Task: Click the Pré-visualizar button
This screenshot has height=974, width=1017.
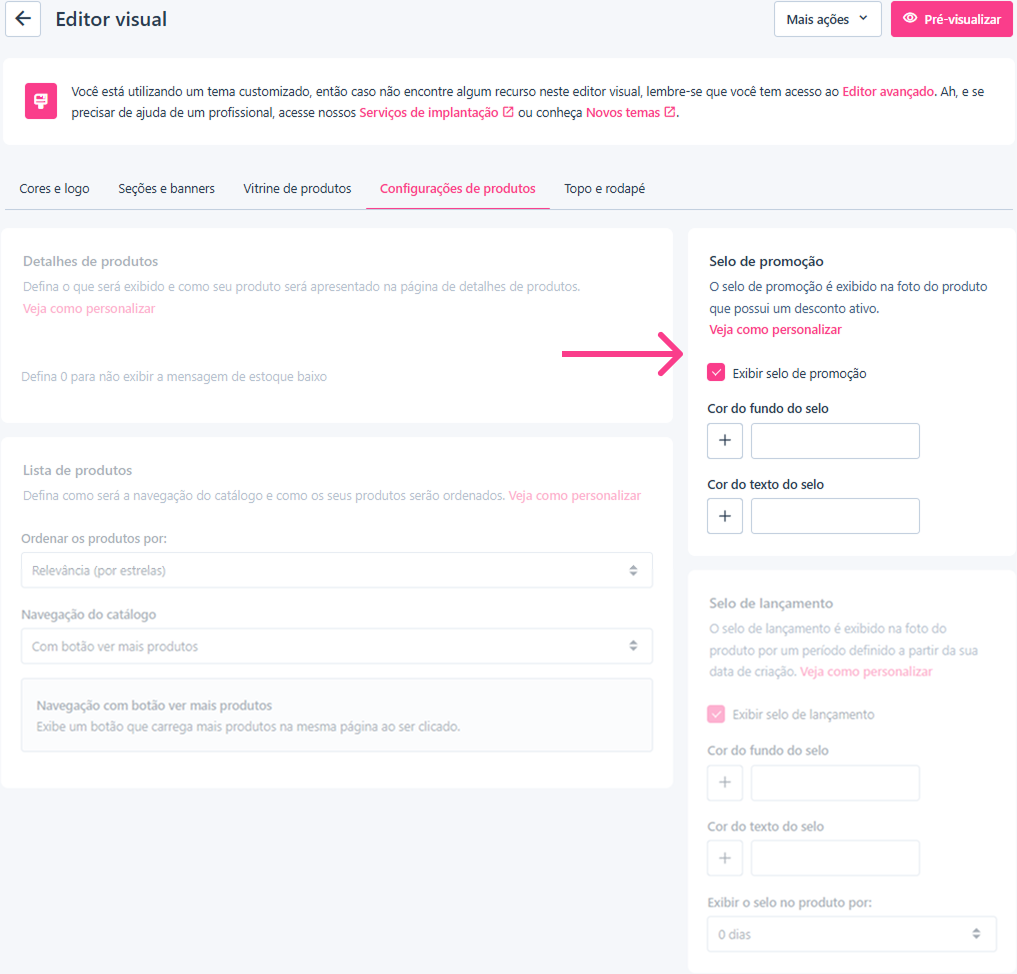Action: pos(951,19)
